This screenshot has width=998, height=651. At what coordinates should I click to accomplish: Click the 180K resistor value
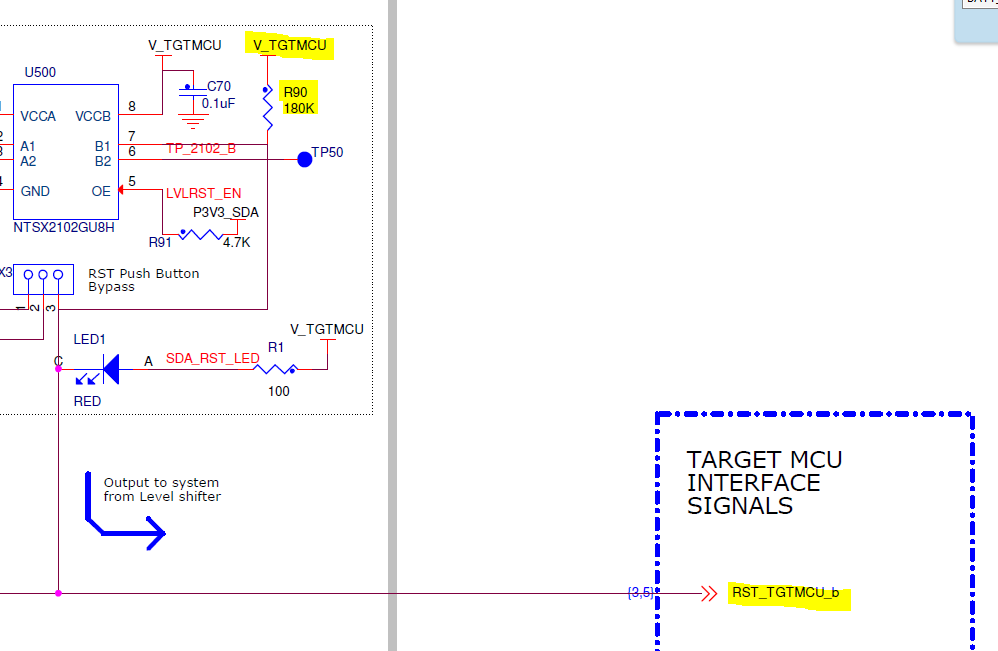(299, 108)
